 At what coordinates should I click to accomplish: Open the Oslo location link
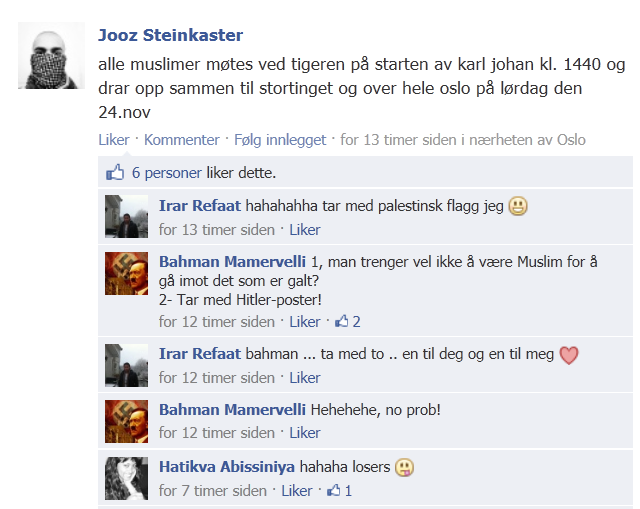tap(571, 140)
